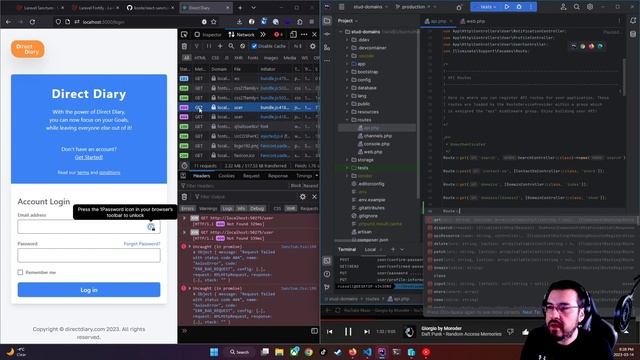Debug the tests configuration with bug icon
The height and width of the screenshot is (360, 640).
pos(519,7)
